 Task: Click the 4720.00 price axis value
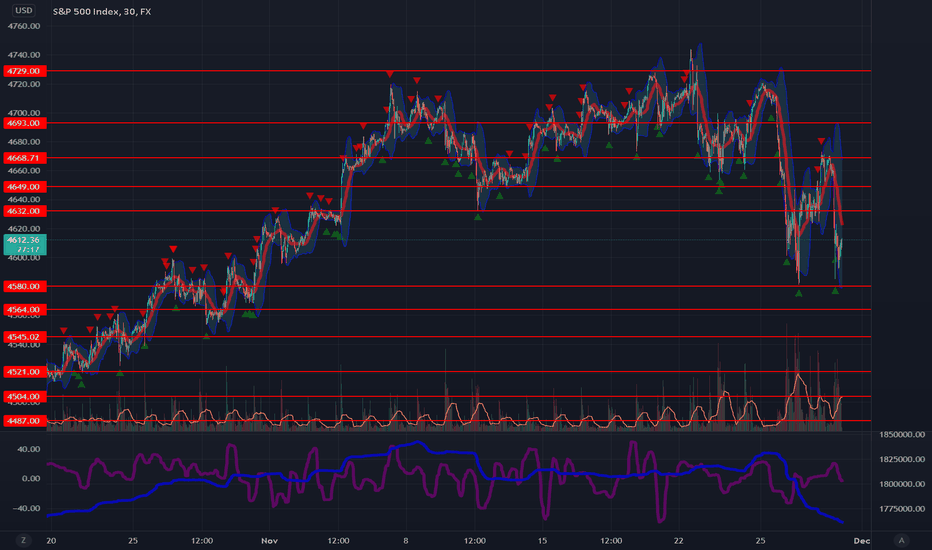pyautogui.click(x=24, y=84)
